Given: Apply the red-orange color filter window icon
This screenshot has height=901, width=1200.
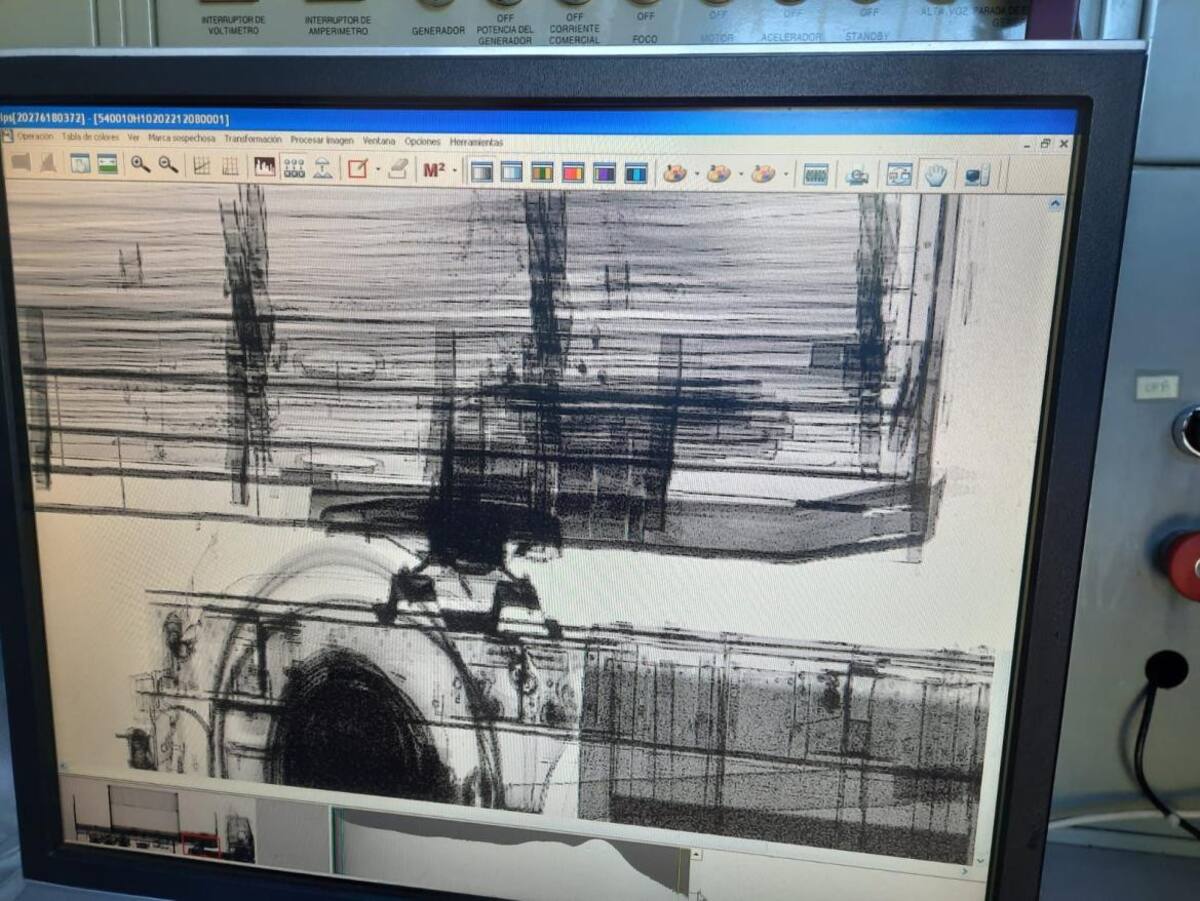Looking at the screenshot, I should (573, 172).
